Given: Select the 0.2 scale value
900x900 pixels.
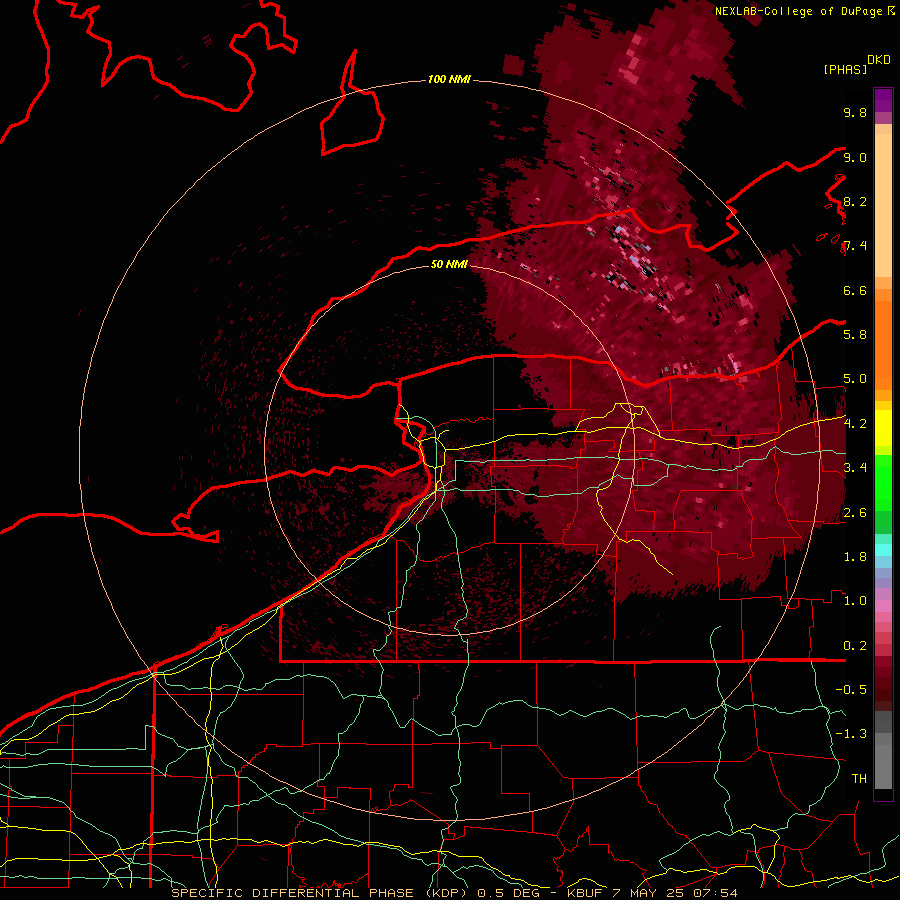Looking at the screenshot, I should [x=855, y=646].
